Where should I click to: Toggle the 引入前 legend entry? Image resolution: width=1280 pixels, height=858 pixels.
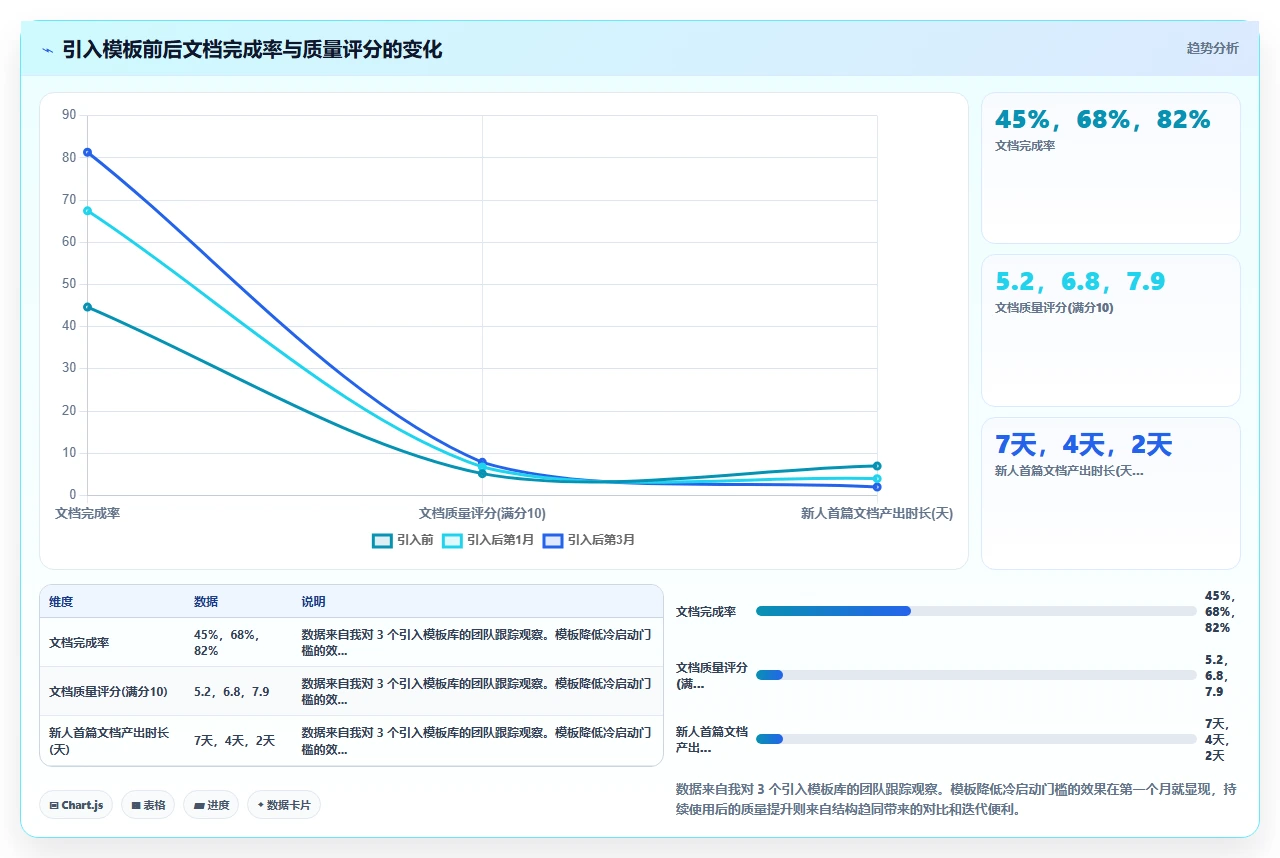402,540
